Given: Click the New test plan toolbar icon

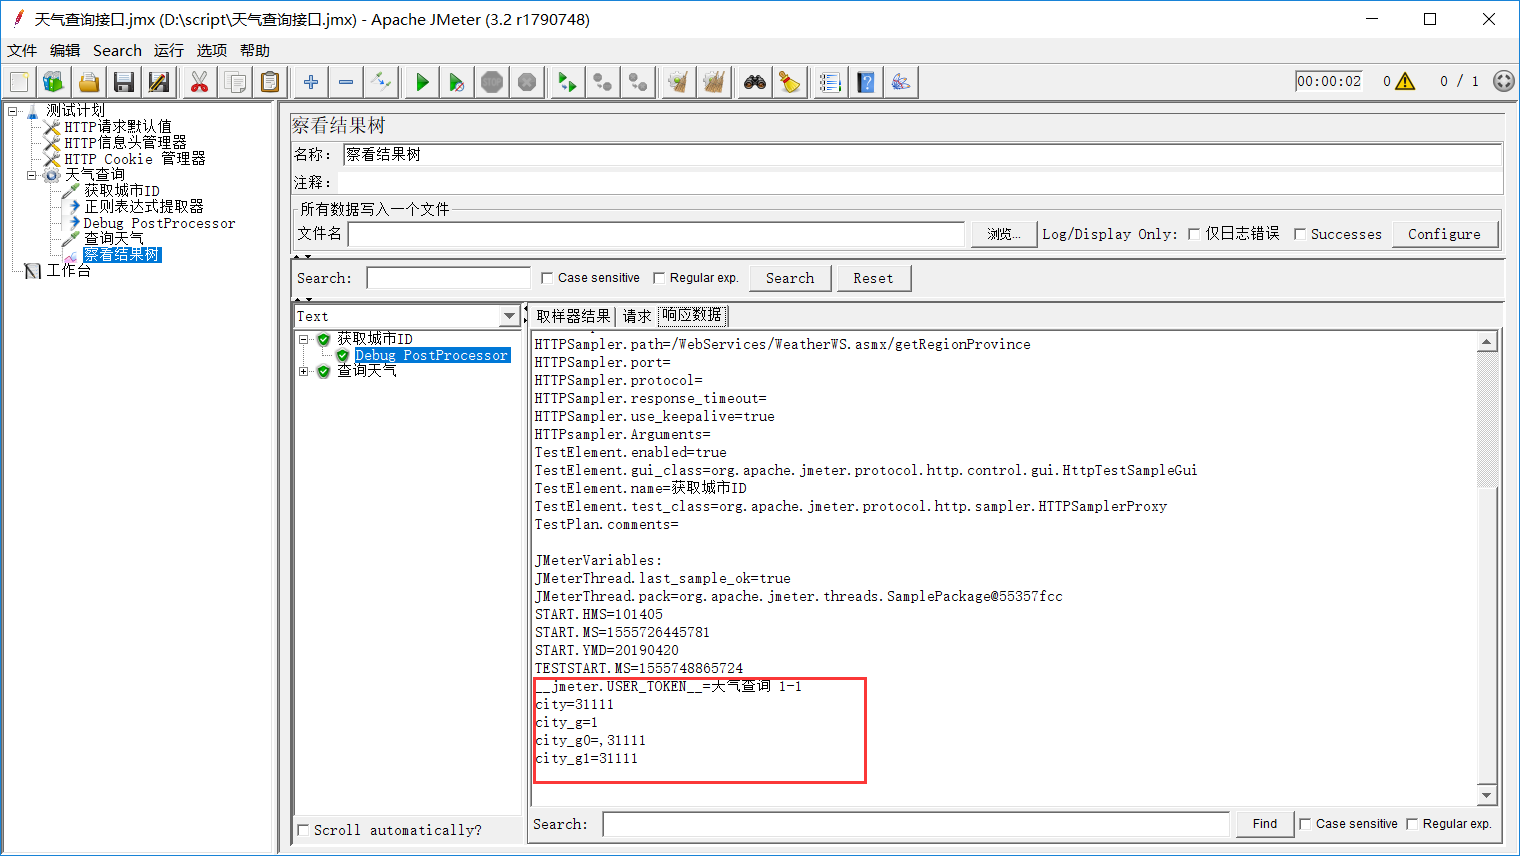Looking at the screenshot, I should point(19,82).
